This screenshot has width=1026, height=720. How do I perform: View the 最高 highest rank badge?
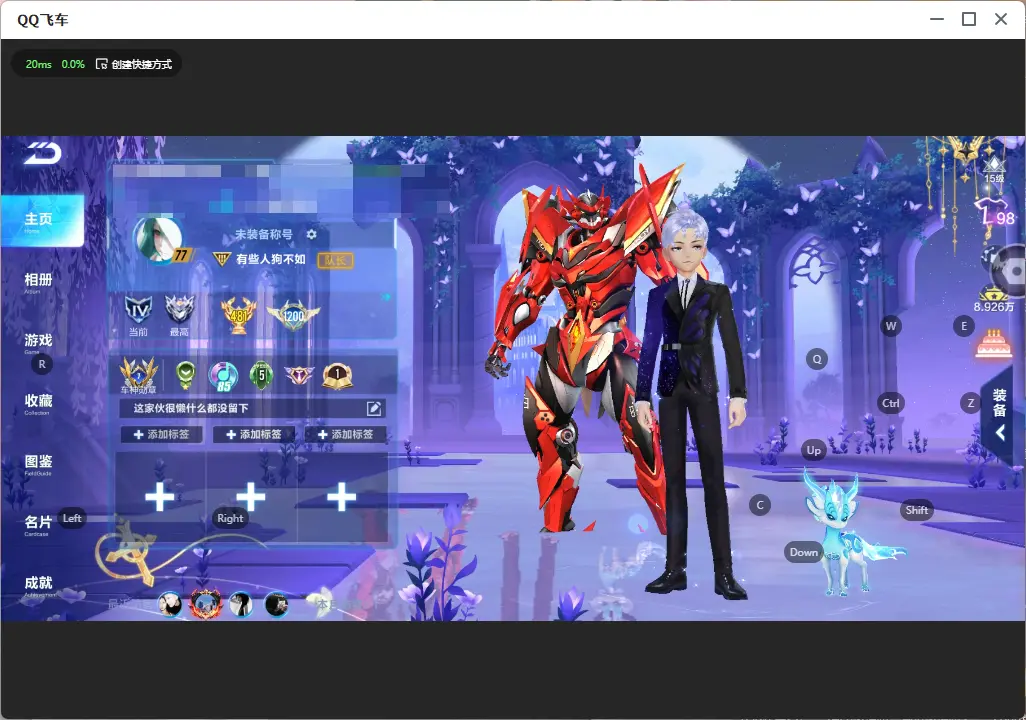click(x=179, y=314)
